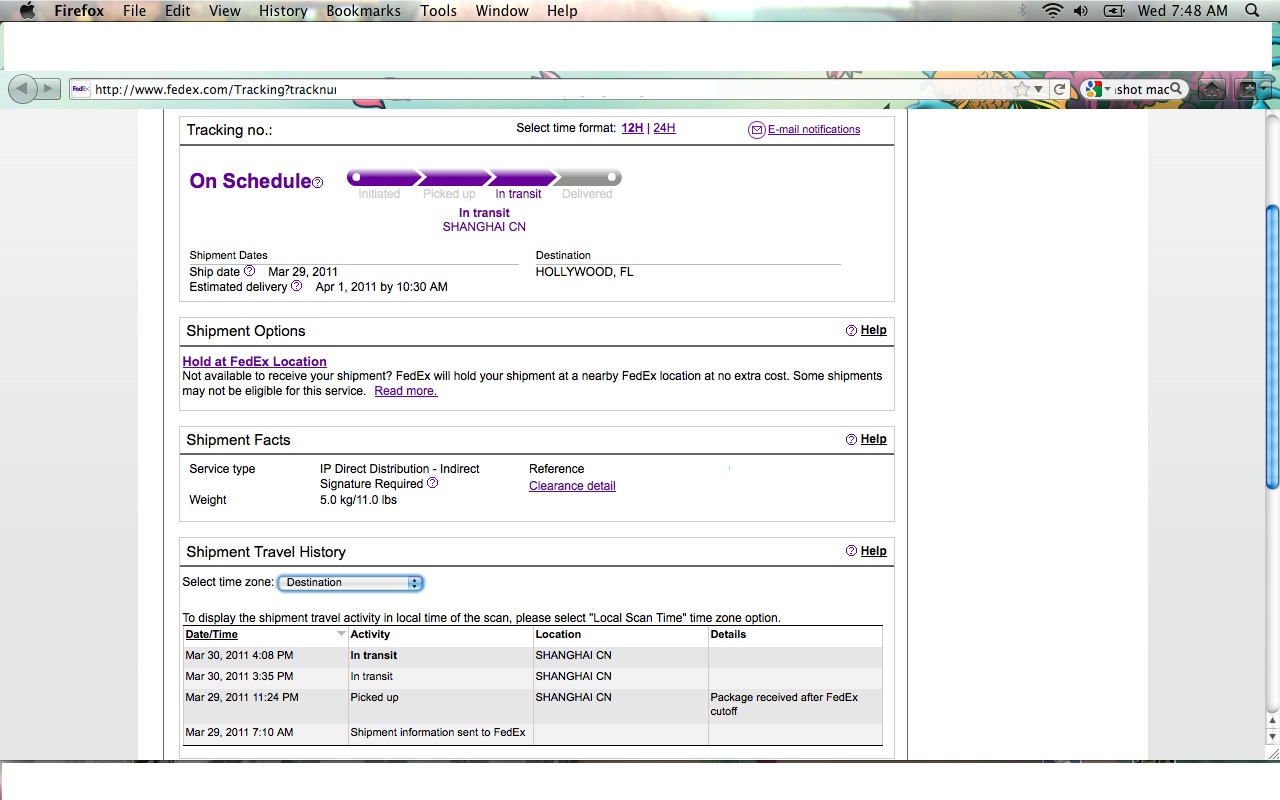Screen dimensions: 1280x800
Task: Open the Firefox application menu
Action: click(x=79, y=11)
